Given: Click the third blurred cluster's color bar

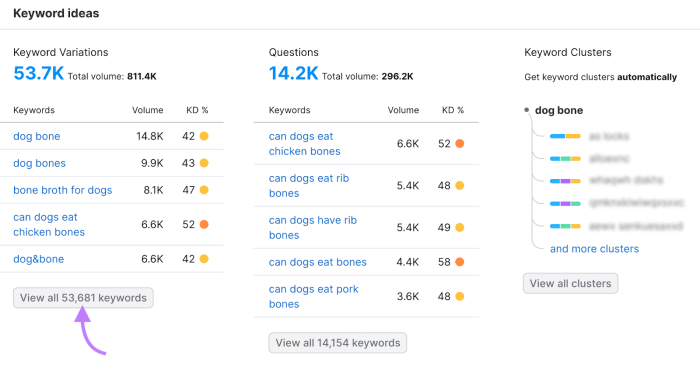Looking at the screenshot, I should pyautogui.click(x=565, y=181).
